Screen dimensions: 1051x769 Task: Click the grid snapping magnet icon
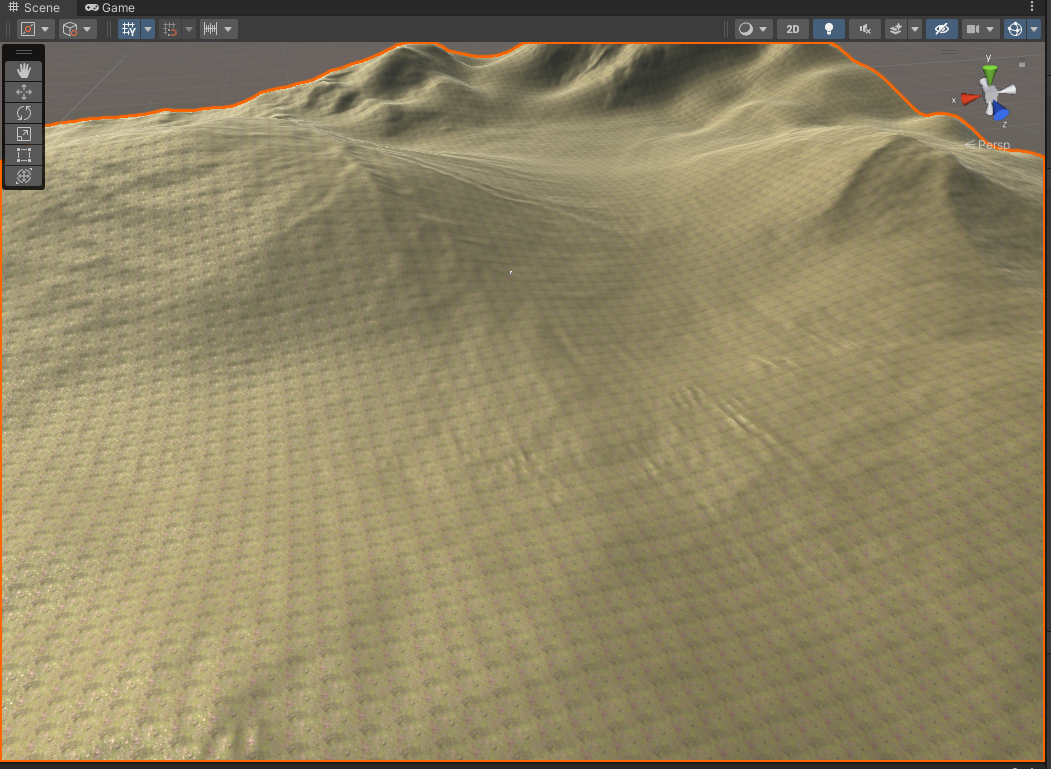(x=170, y=29)
